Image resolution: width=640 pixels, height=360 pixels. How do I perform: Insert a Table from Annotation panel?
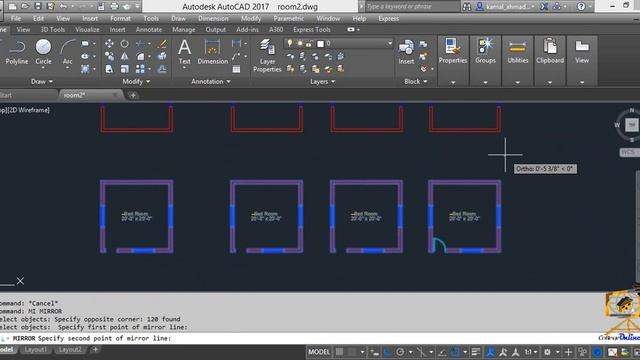(x=236, y=69)
